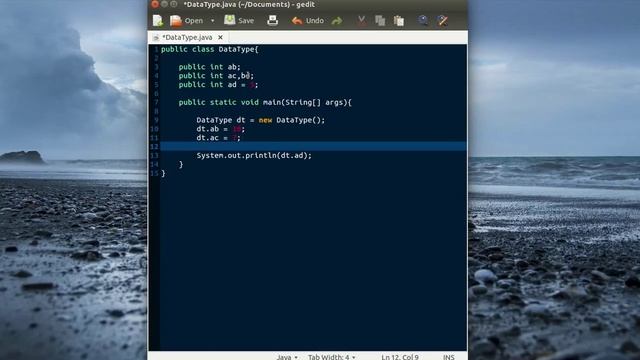Open the Tab Width dropdown
This screenshot has height=360, width=640.
331,357
